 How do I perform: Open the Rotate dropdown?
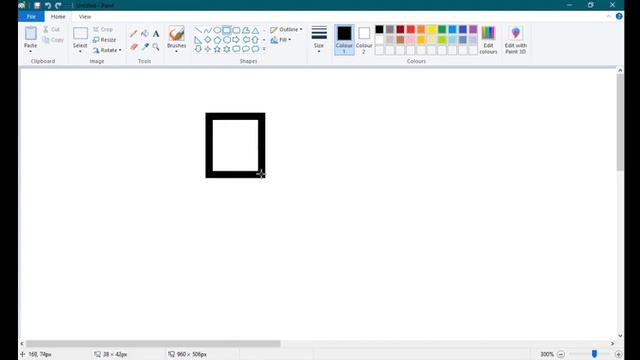(x=107, y=50)
